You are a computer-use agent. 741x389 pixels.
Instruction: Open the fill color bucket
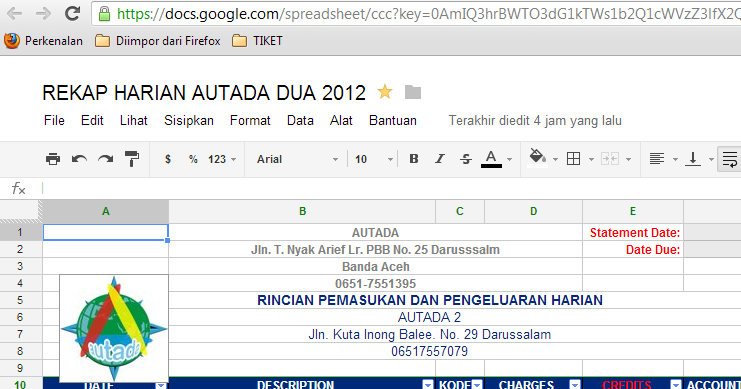click(x=537, y=158)
